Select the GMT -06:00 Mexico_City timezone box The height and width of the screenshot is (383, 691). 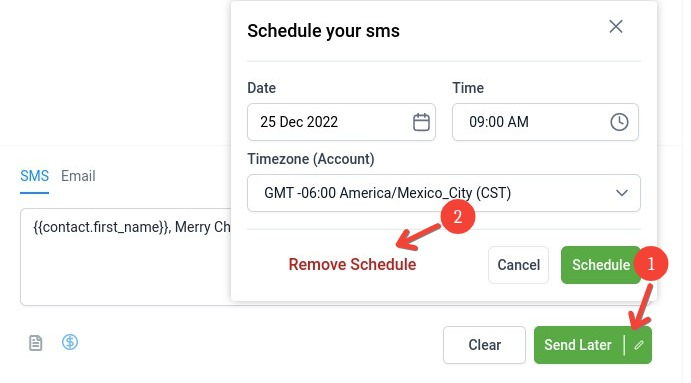443,193
